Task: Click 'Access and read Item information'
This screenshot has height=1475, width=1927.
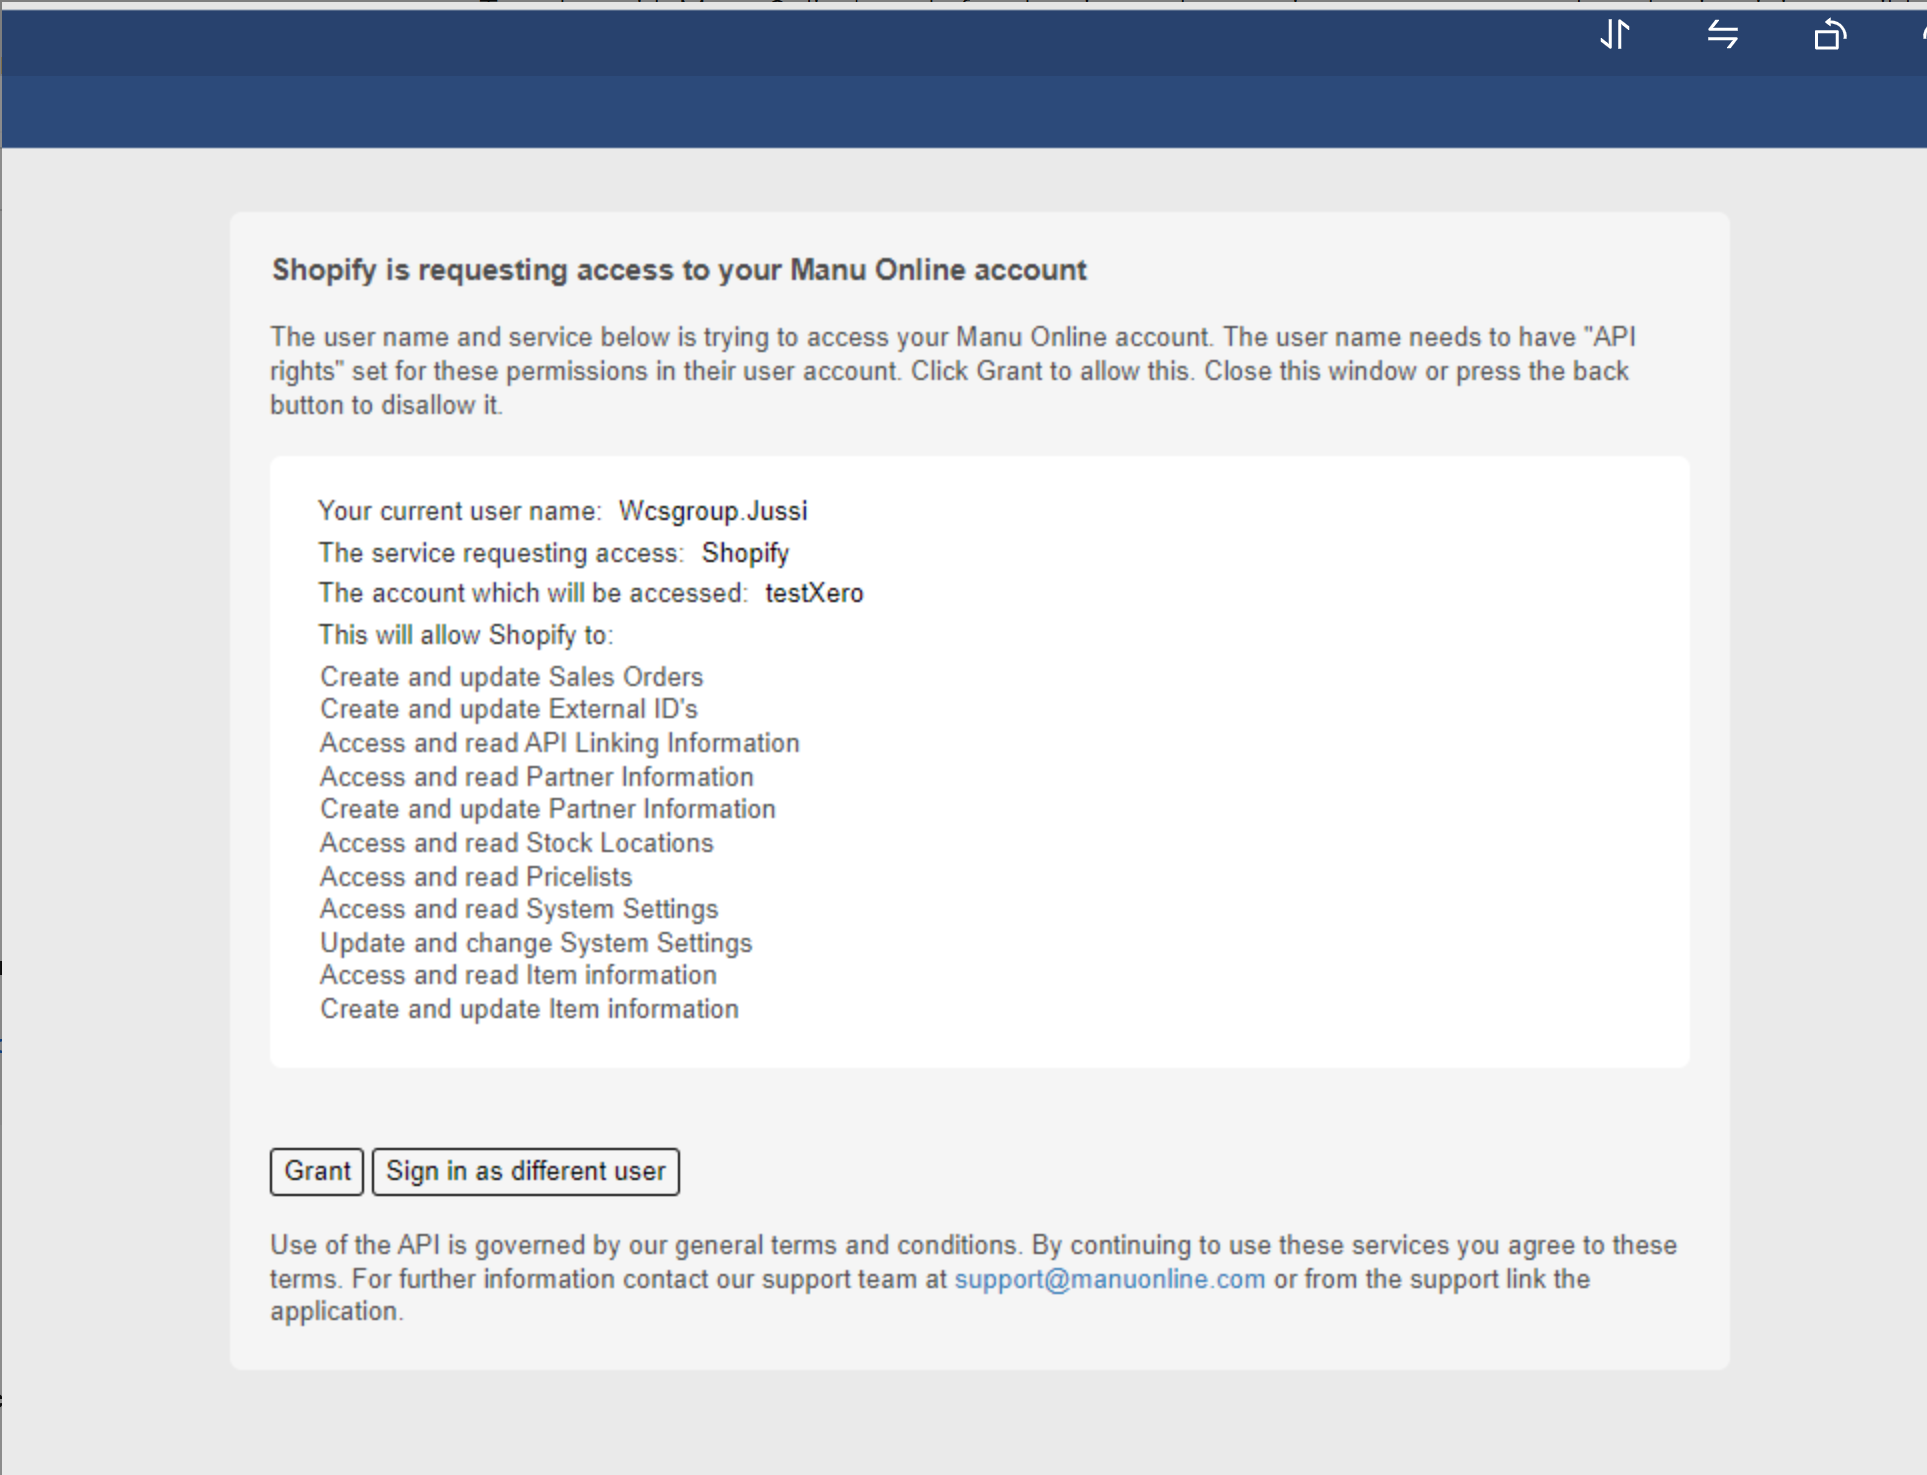Action: point(518,975)
